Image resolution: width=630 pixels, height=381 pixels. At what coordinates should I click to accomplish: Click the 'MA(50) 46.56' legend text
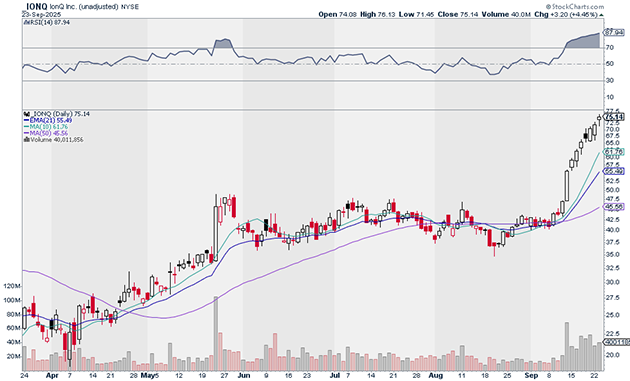click(49, 133)
